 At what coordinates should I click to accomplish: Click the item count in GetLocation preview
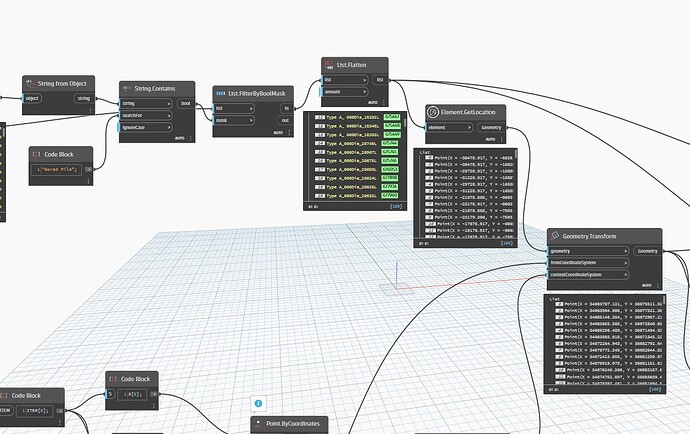(507, 243)
